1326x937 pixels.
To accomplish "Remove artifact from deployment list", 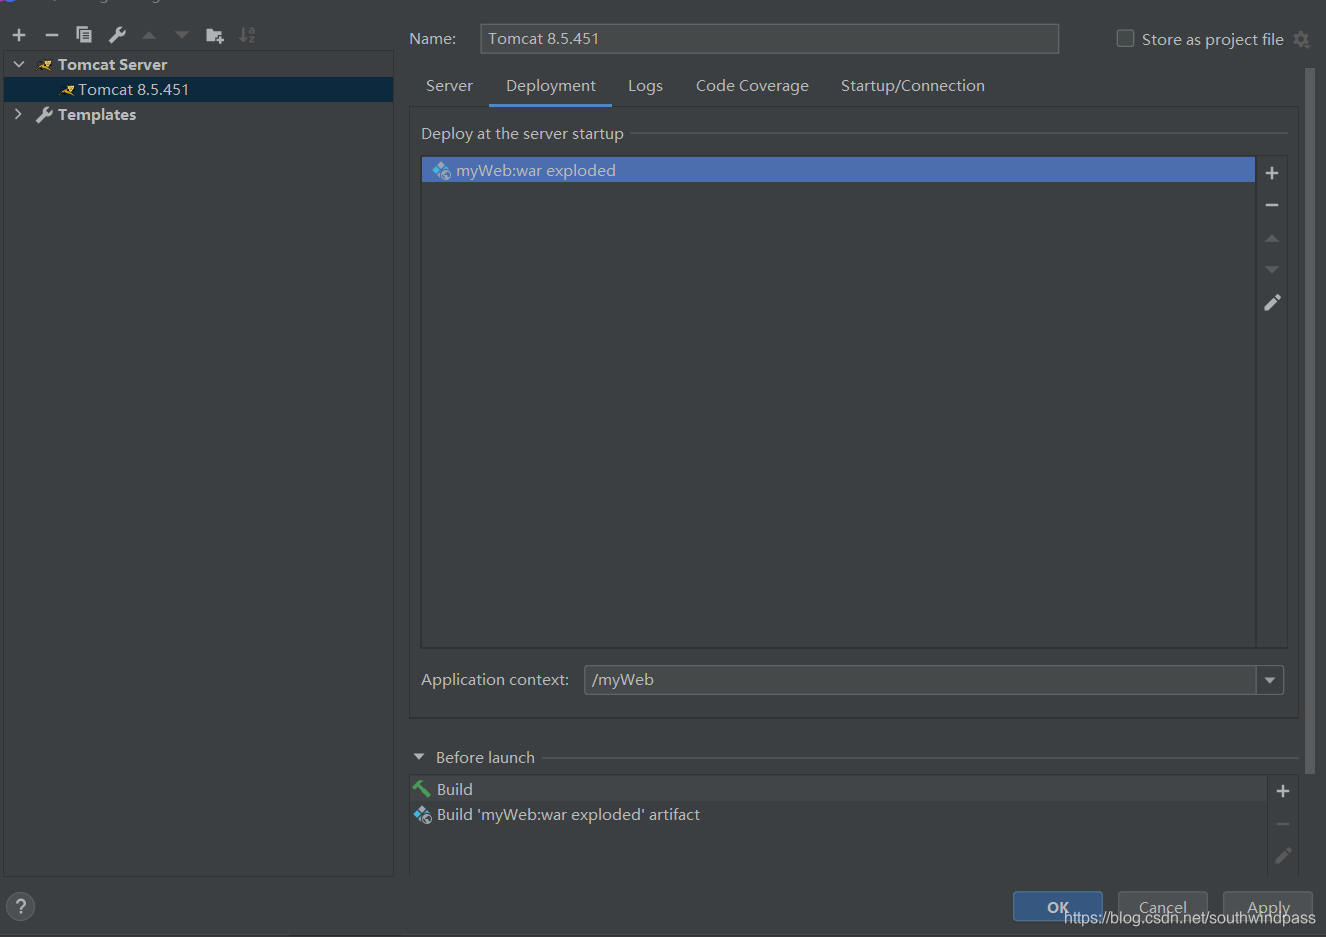I will click(1272, 205).
